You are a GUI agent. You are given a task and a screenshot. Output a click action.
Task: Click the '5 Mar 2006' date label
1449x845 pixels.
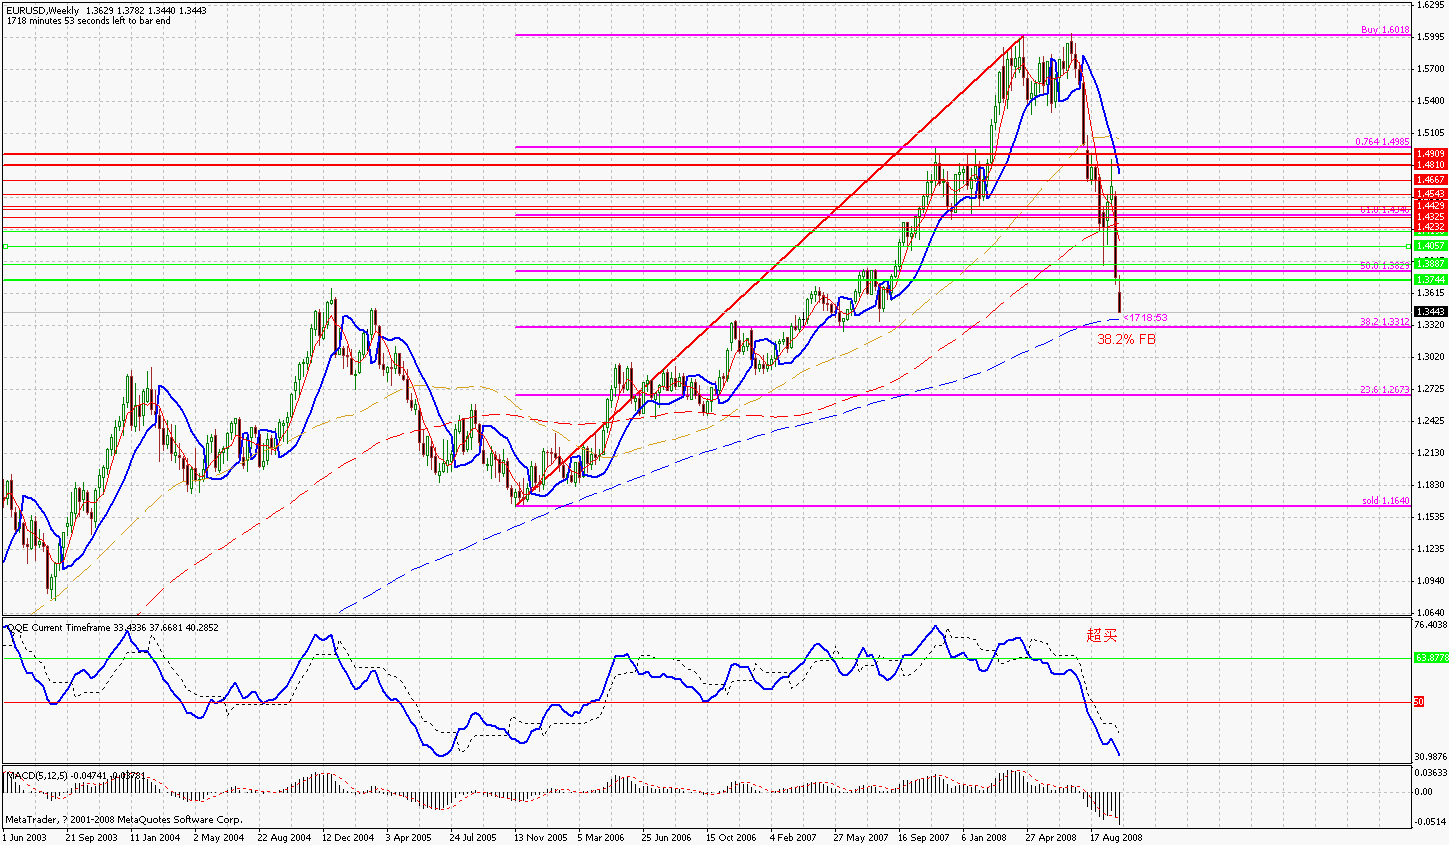pyautogui.click(x=601, y=838)
